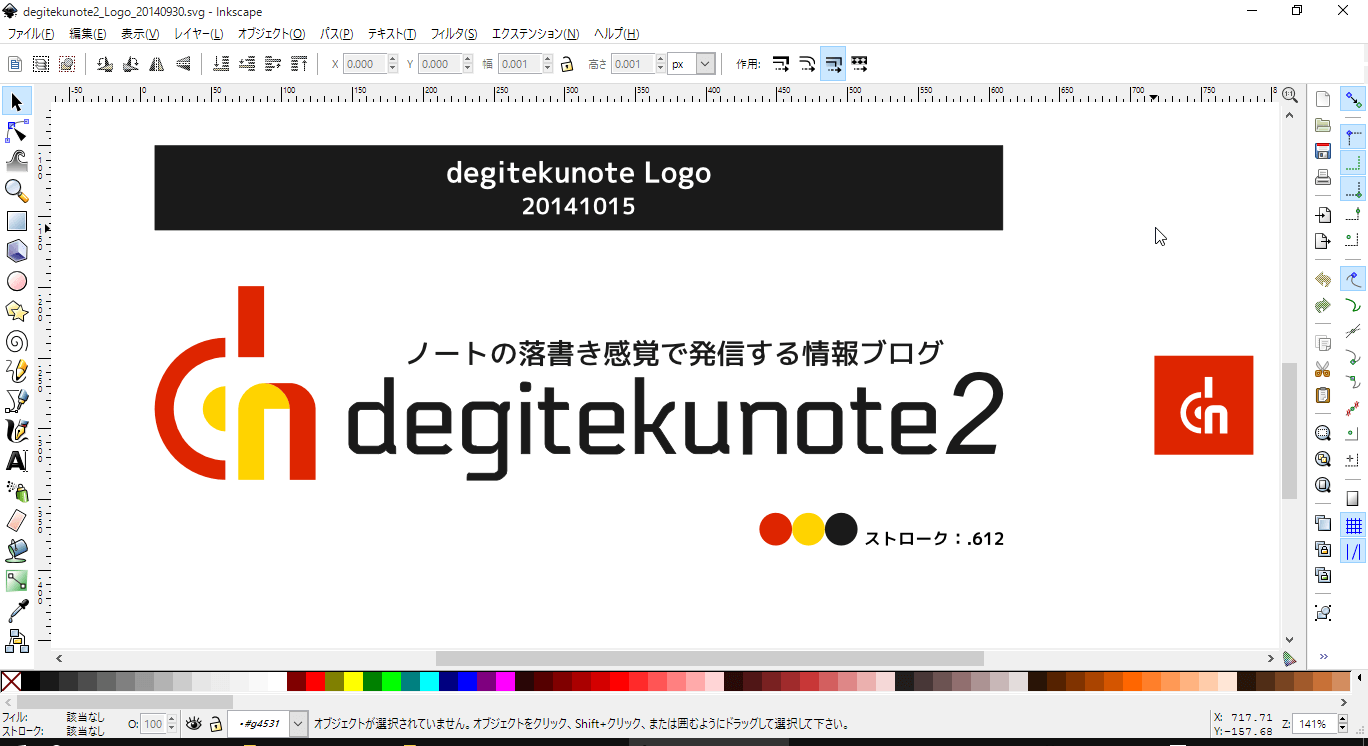Select the Color picker dropper tool
Image resolution: width=1368 pixels, height=746 pixels.
(17, 611)
